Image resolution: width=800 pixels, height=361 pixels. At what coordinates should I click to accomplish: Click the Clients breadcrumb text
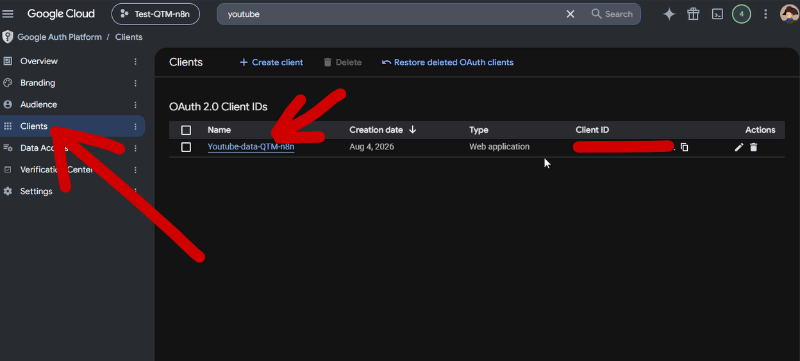pos(129,37)
